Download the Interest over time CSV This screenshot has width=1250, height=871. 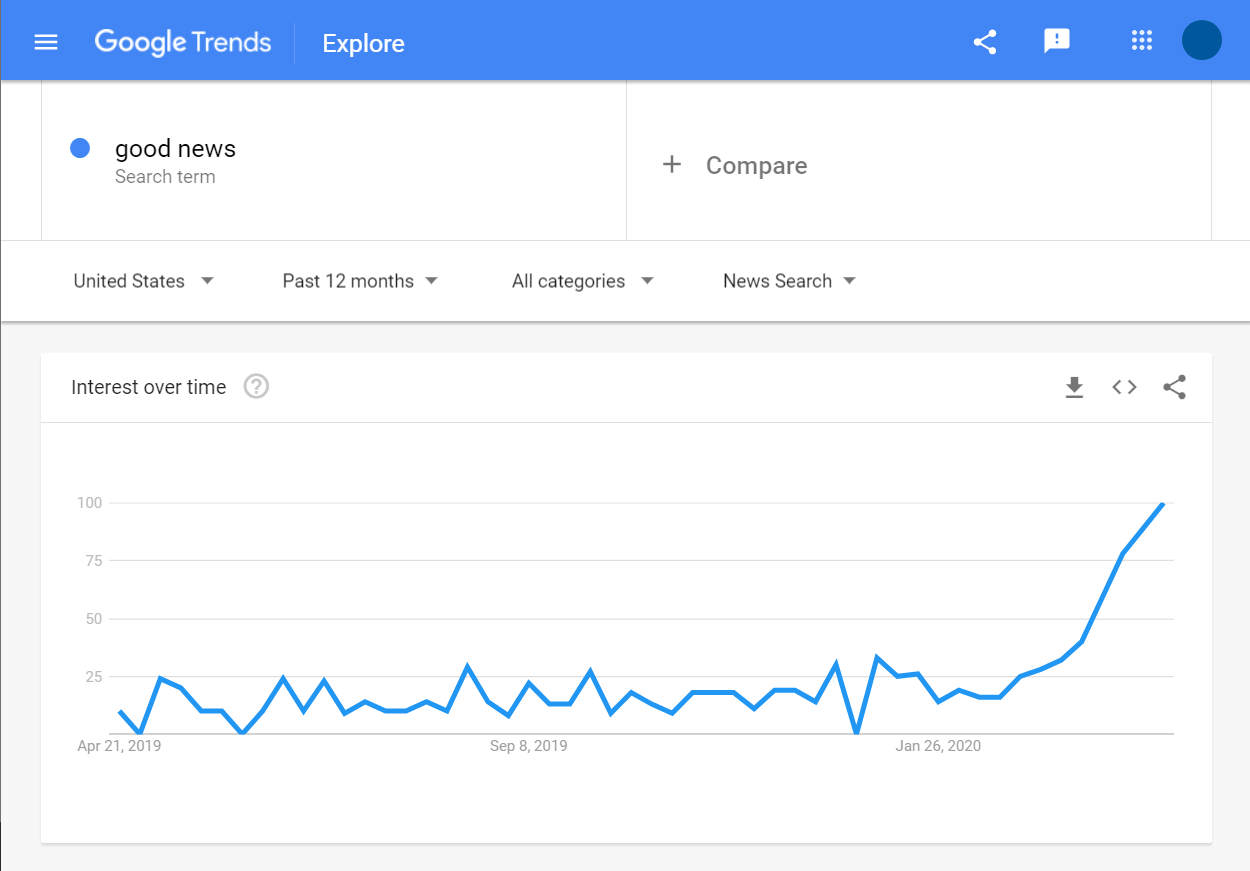[x=1075, y=387]
